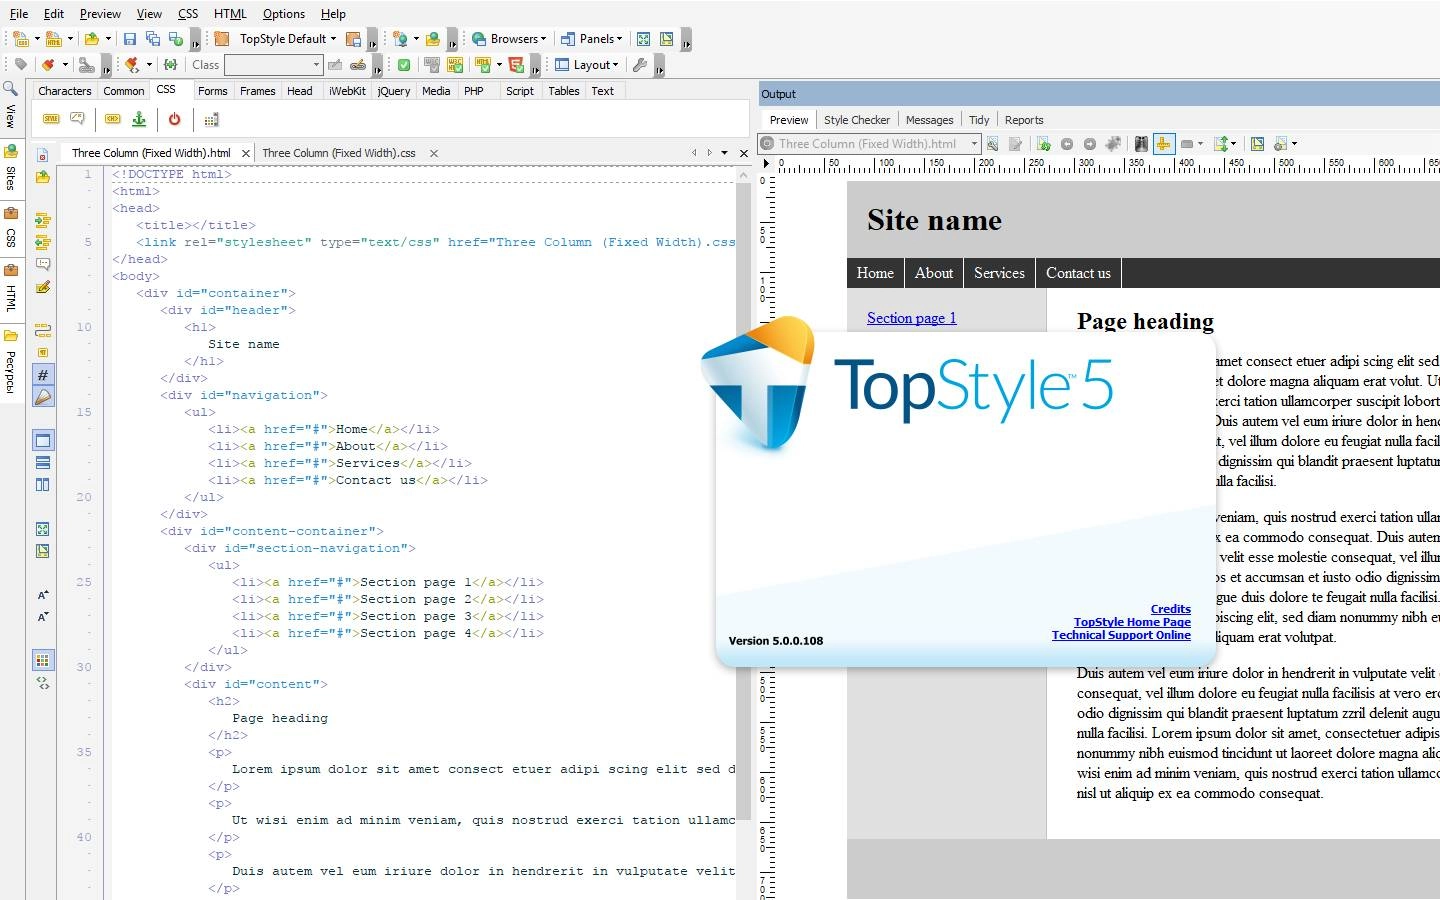The image size is (1440, 900).
Task: Click the indent lines icon in editor sidebar
Action: (x=43, y=220)
